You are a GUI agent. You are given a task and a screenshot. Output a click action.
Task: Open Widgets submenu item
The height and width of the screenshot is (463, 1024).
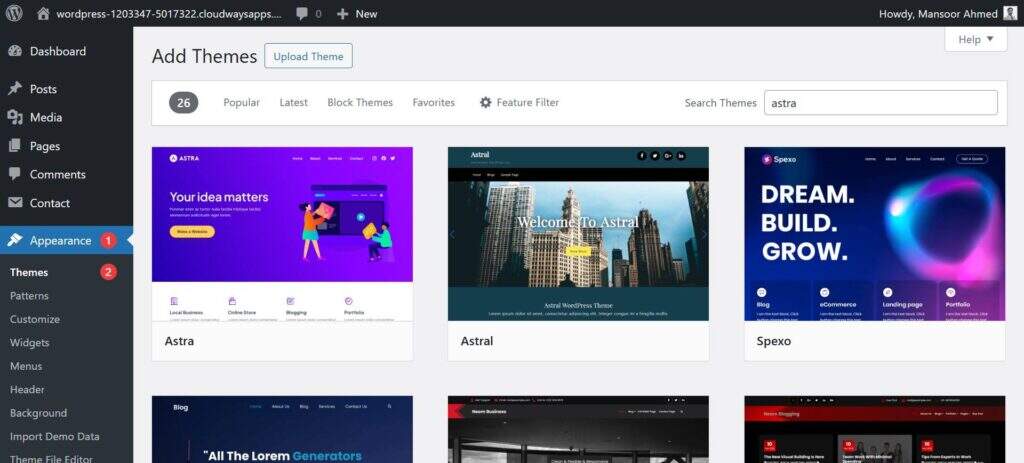[x=29, y=343]
